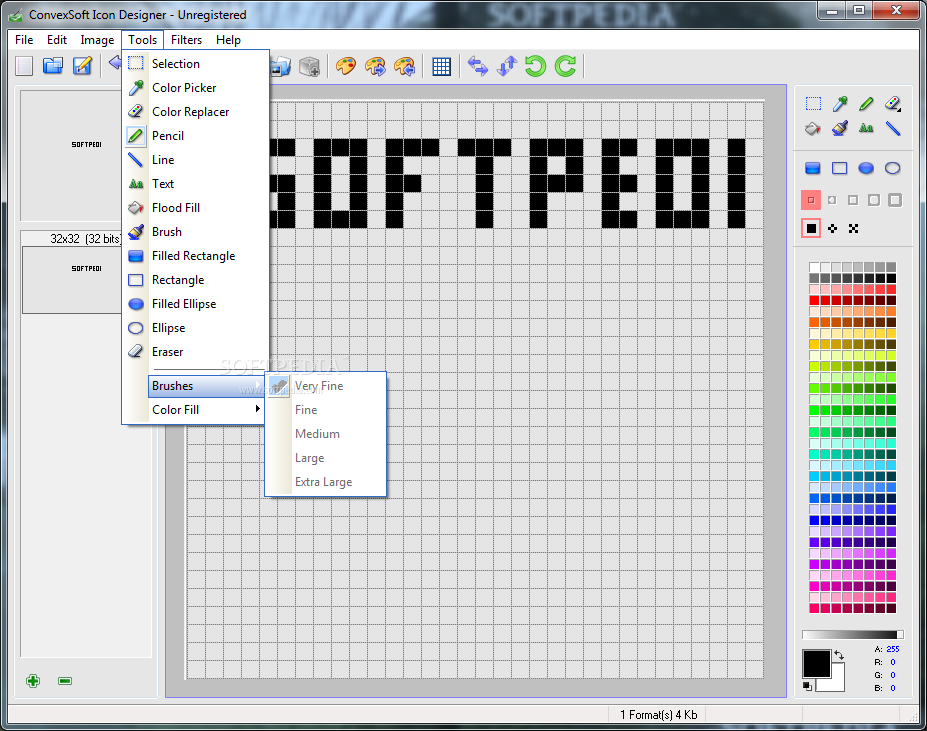Click the grayscale gradient slider bar
Image resolution: width=927 pixels, height=731 pixels.
[x=853, y=635]
